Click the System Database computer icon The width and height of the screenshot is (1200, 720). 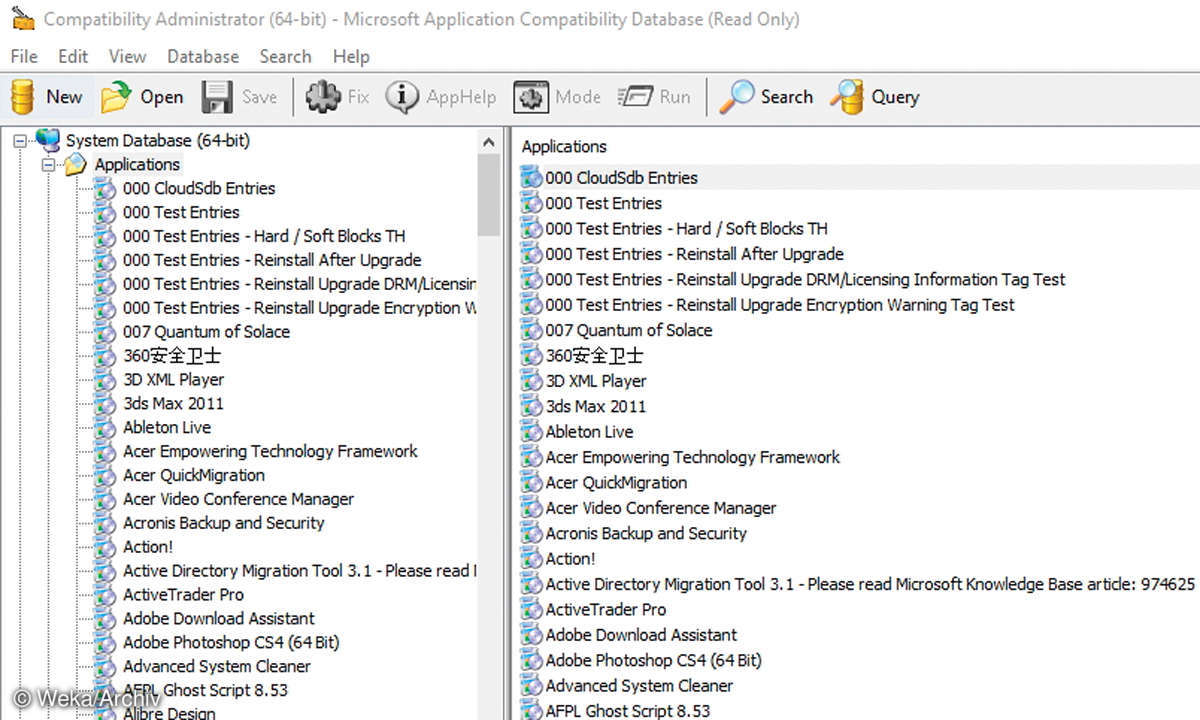coord(47,140)
